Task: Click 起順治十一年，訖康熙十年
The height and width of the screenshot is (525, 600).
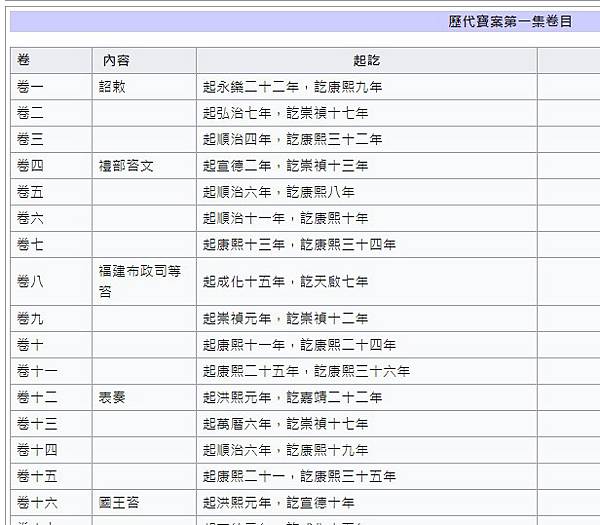Action: point(285,218)
